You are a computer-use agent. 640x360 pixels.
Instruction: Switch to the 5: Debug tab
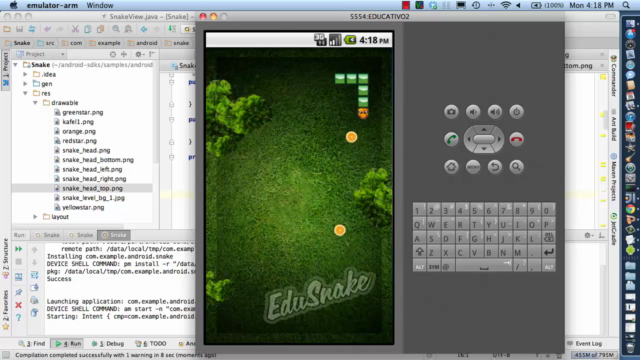[x=108, y=344]
